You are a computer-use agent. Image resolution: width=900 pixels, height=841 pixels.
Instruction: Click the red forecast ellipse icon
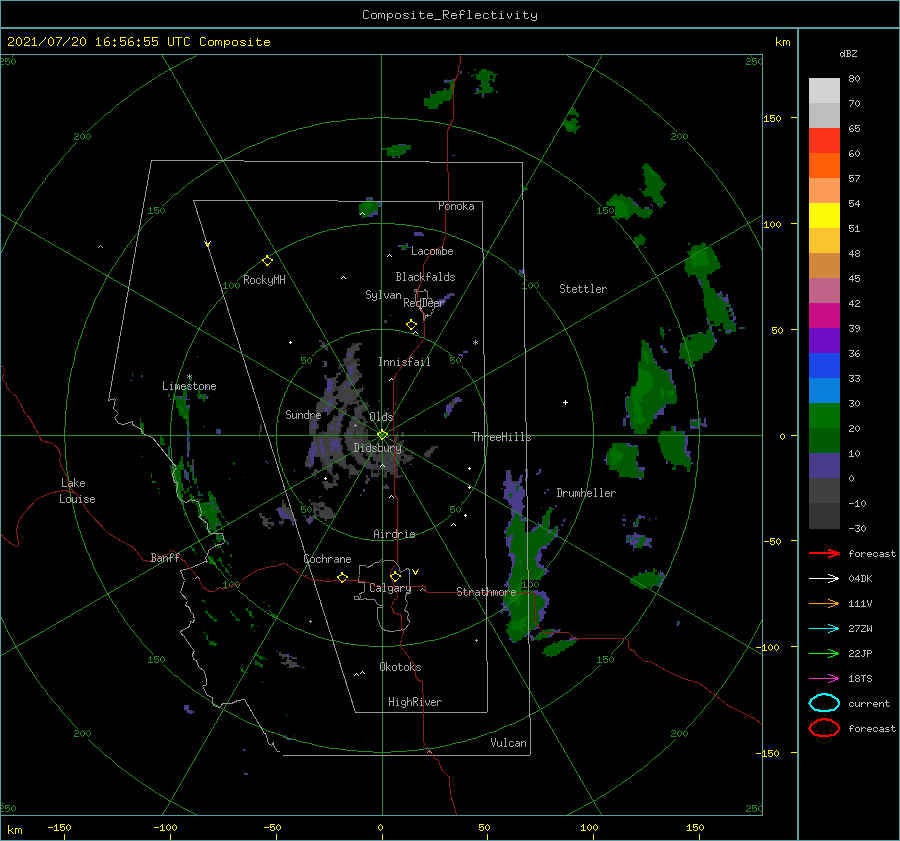coord(824,728)
